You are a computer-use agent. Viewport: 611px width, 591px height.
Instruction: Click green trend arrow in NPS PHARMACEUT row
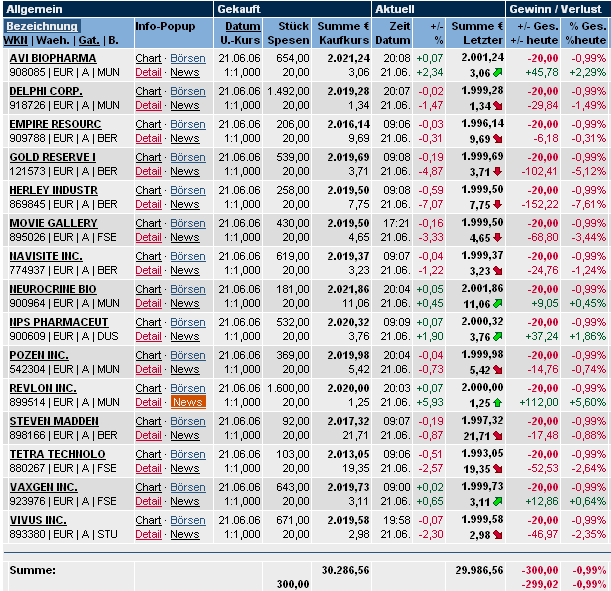pyautogui.click(x=498, y=337)
